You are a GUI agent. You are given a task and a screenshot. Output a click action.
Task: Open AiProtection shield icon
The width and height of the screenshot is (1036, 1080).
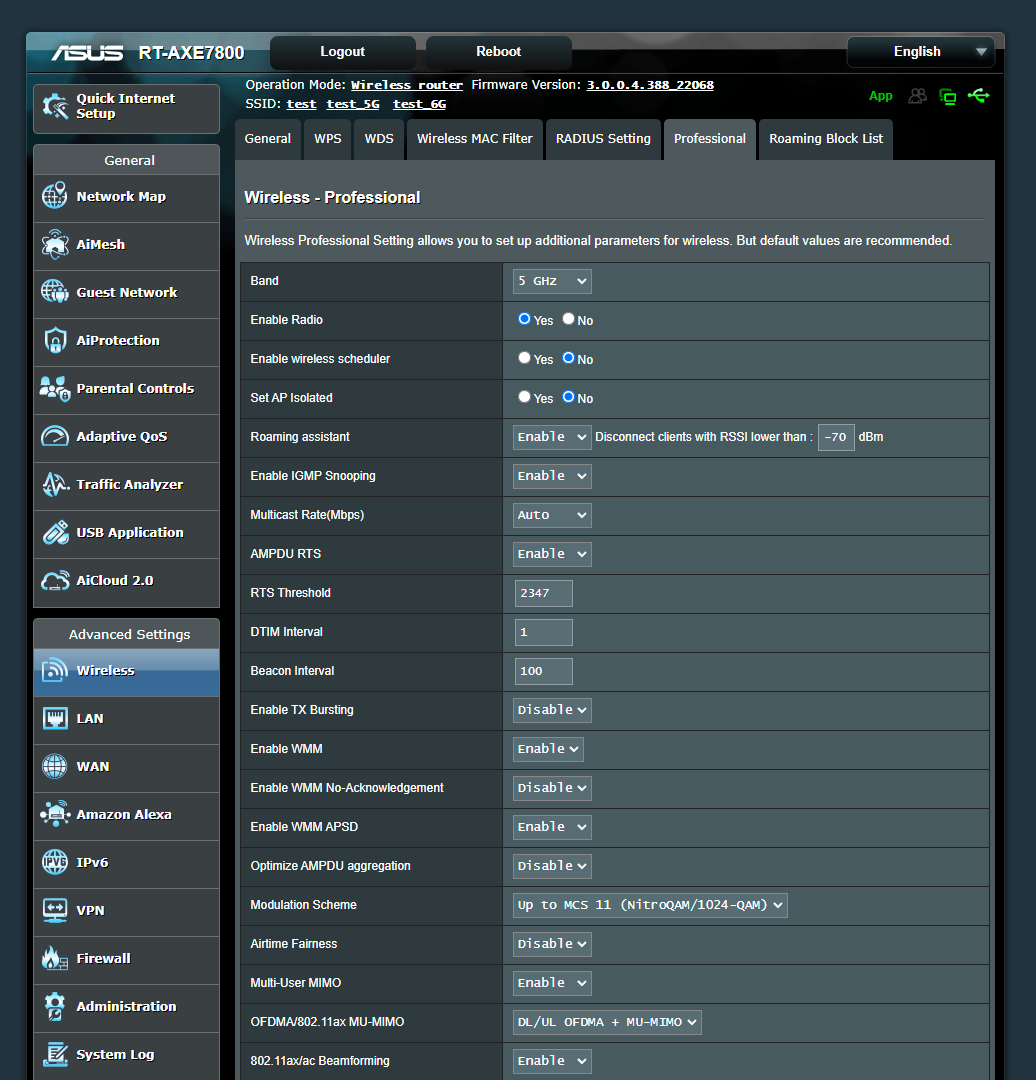(x=55, y=340)
